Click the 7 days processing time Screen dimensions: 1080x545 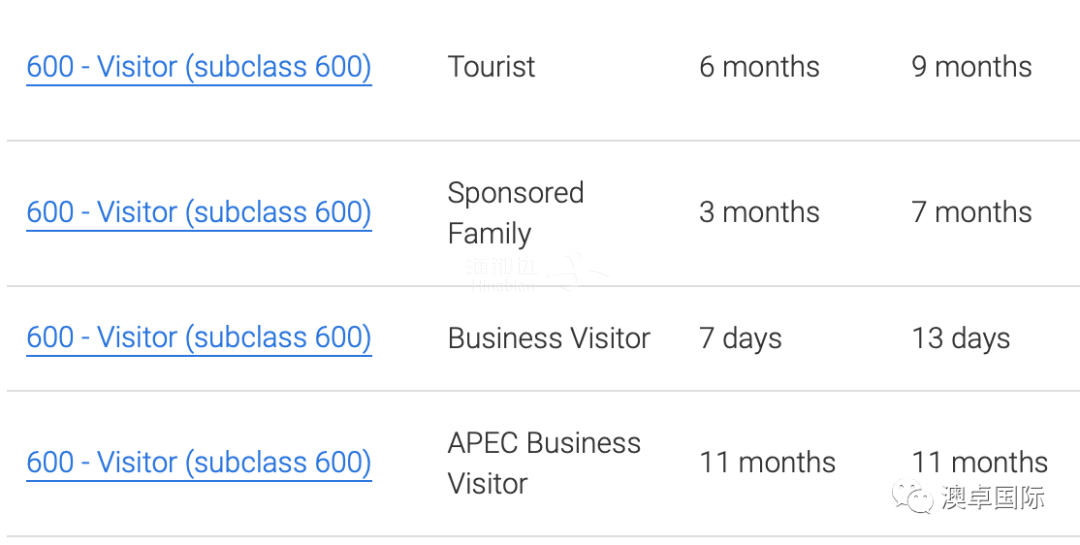click(740, 339)
